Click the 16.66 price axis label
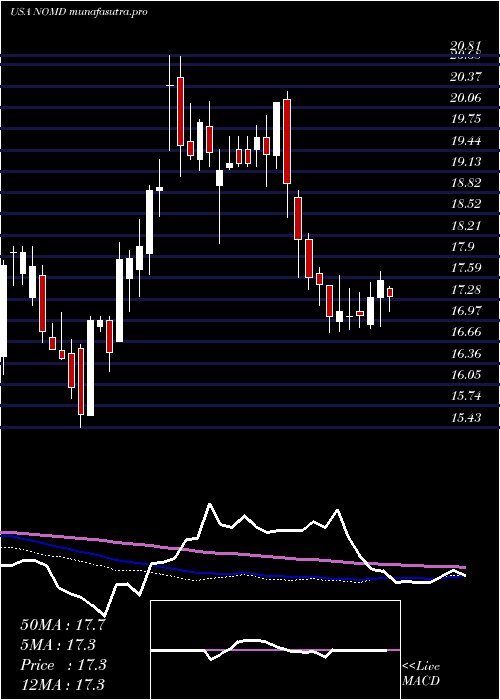 point(466,333)
